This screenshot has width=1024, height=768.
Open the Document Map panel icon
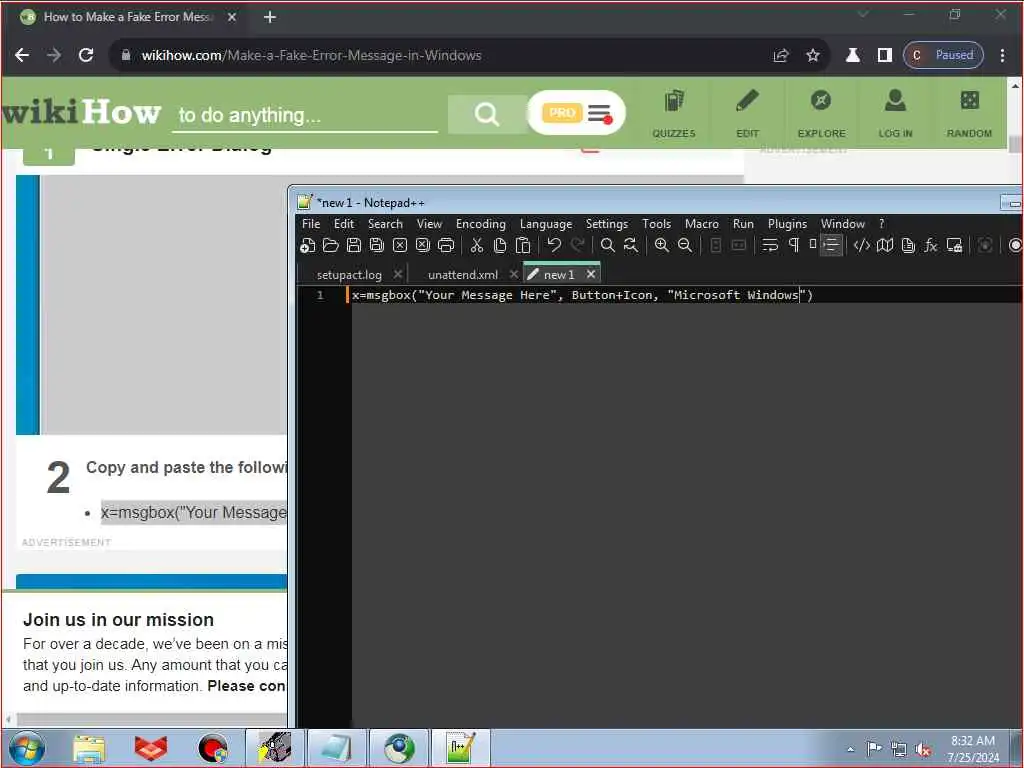[x=885, y=246]
